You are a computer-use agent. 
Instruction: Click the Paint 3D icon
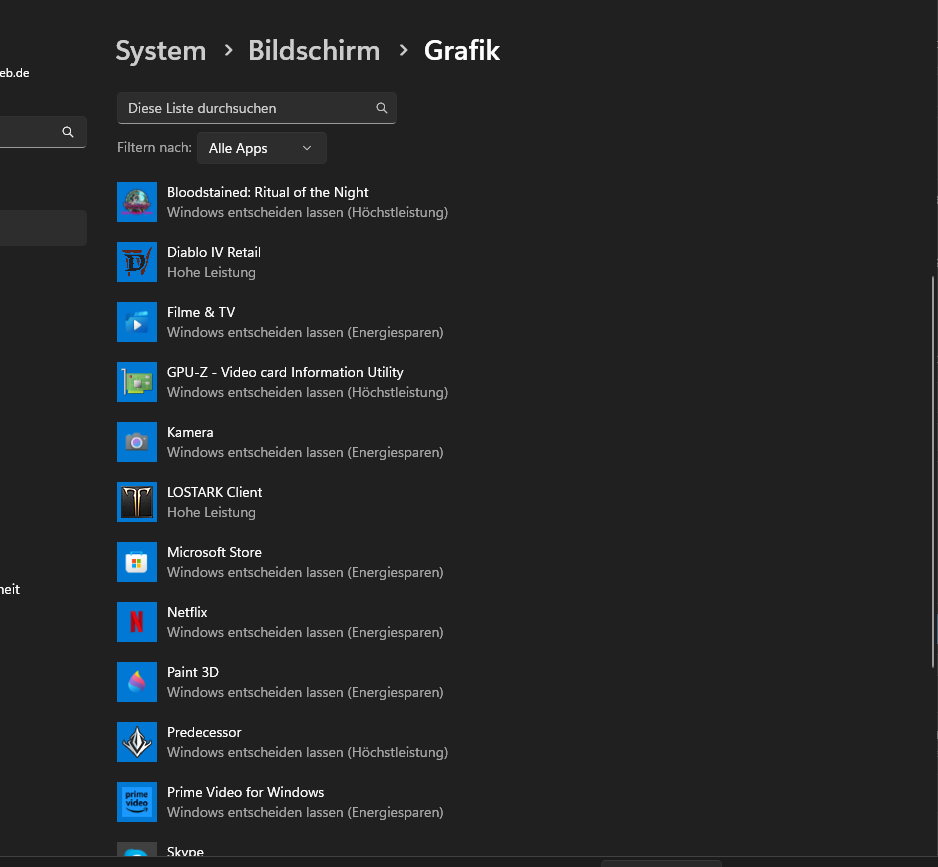[x=137, y=682]
